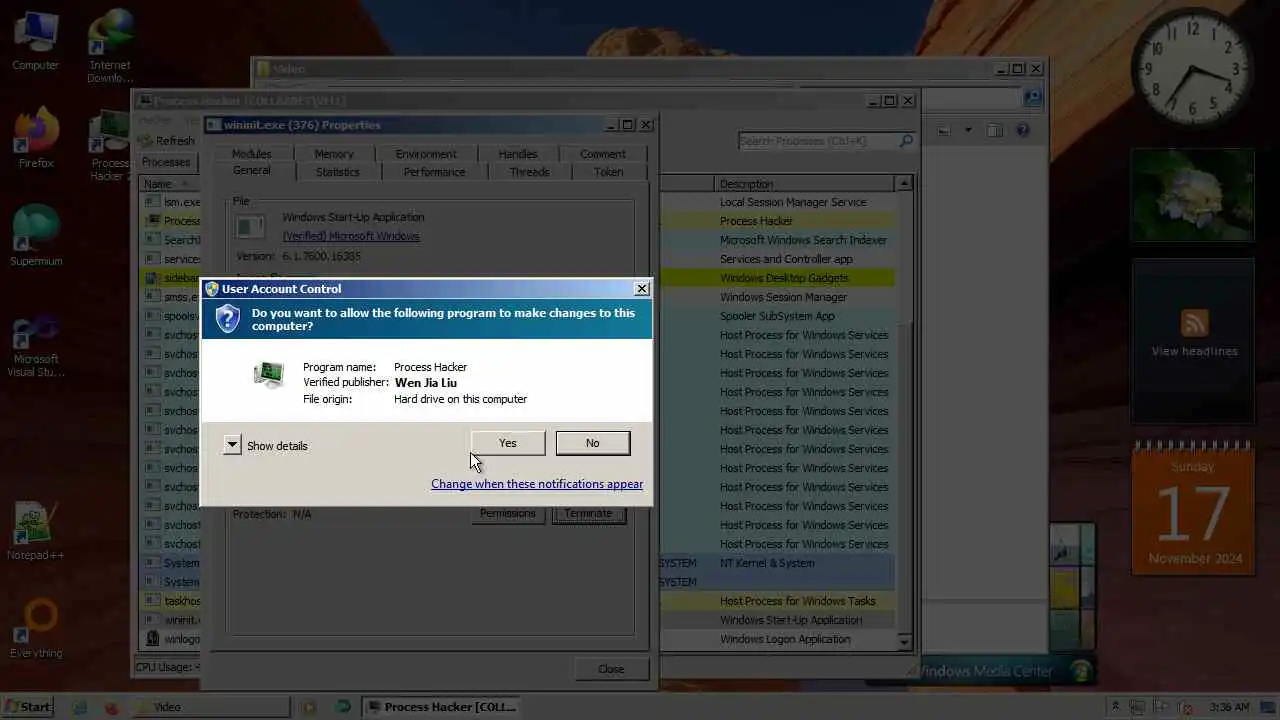Select 'Windows Session Manager' description cell

[x=783, y=297]
